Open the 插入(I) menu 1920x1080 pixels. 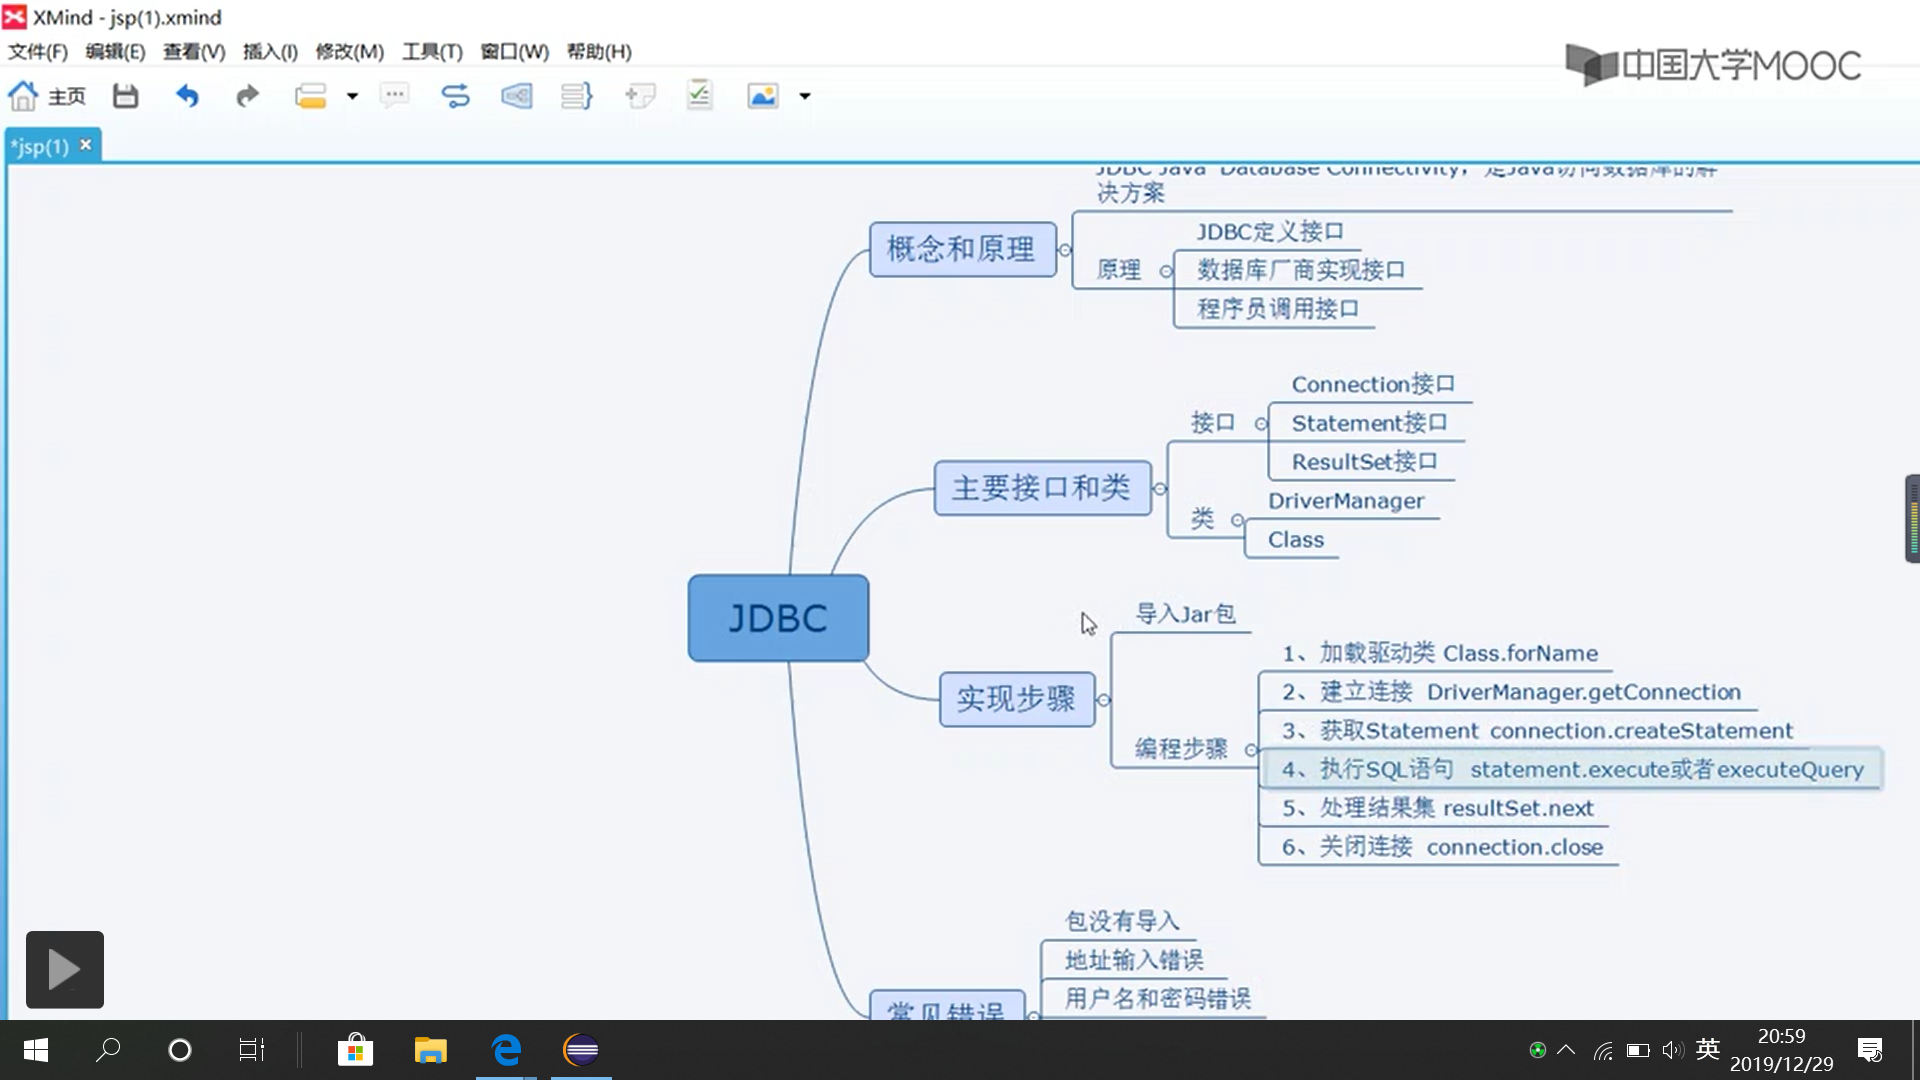point(270,51)
